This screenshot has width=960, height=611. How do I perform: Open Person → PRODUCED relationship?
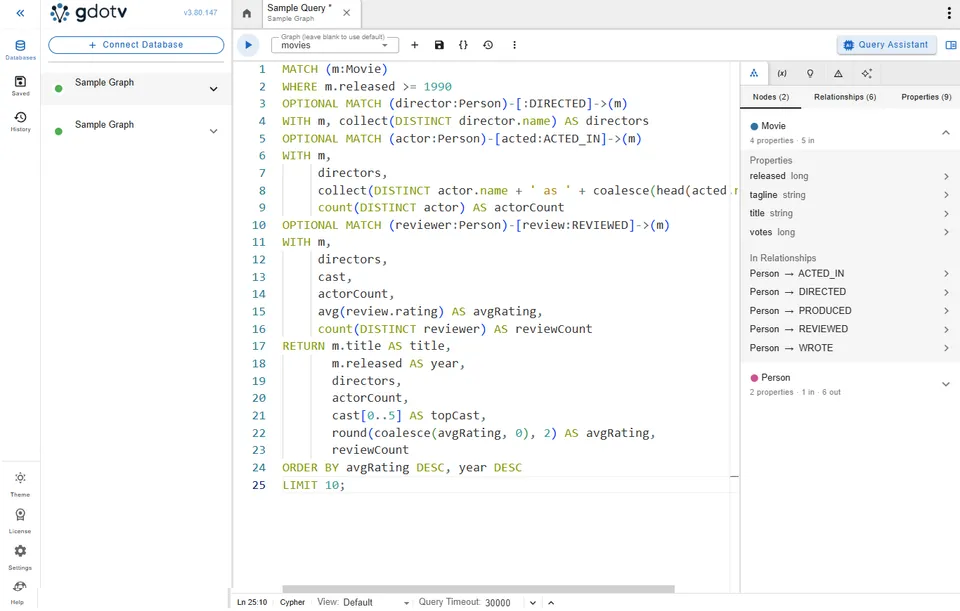tap(850, 311)
